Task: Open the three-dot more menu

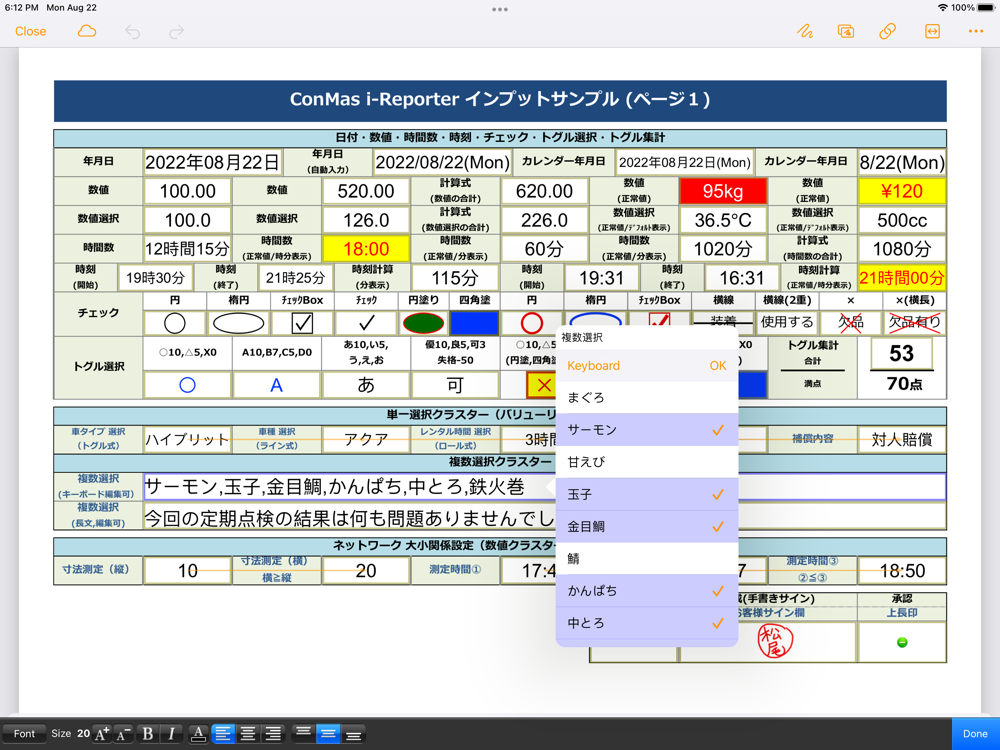Action: click(976, 31)
